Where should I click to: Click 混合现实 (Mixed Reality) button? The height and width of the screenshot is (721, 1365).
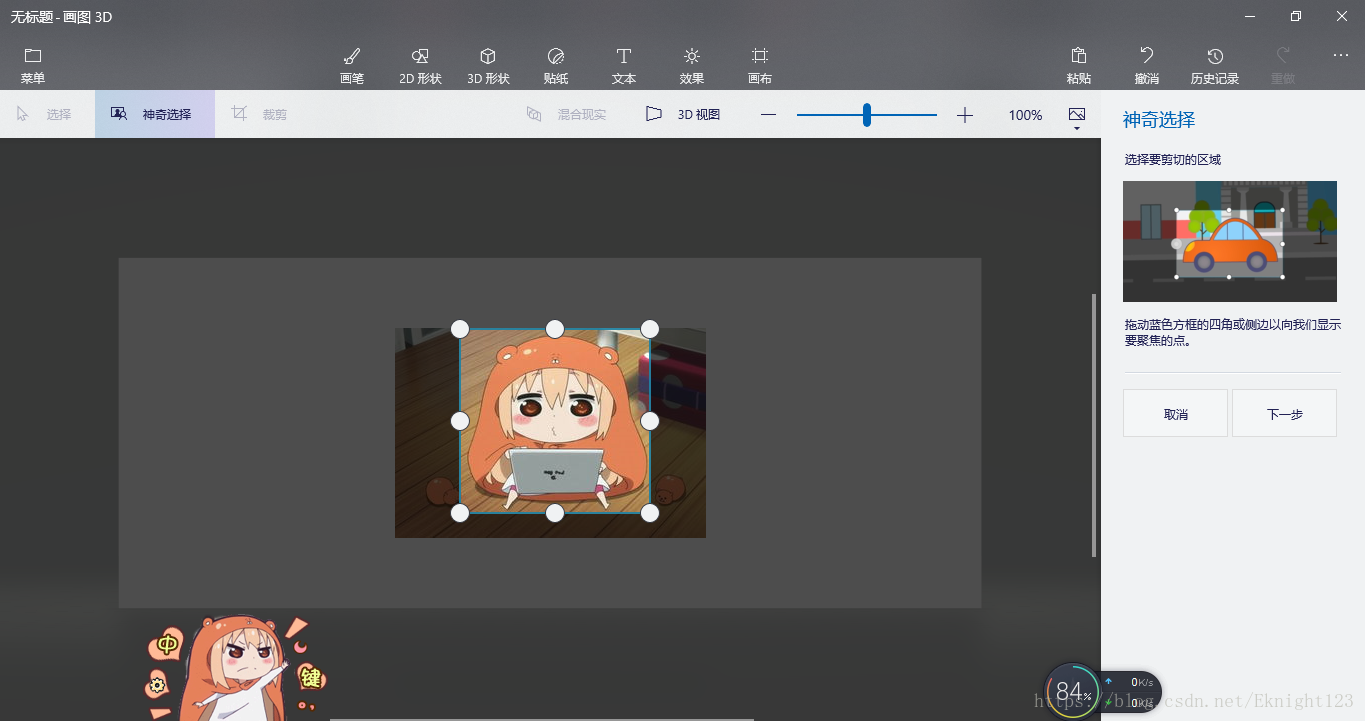click(x=566, y=114)
